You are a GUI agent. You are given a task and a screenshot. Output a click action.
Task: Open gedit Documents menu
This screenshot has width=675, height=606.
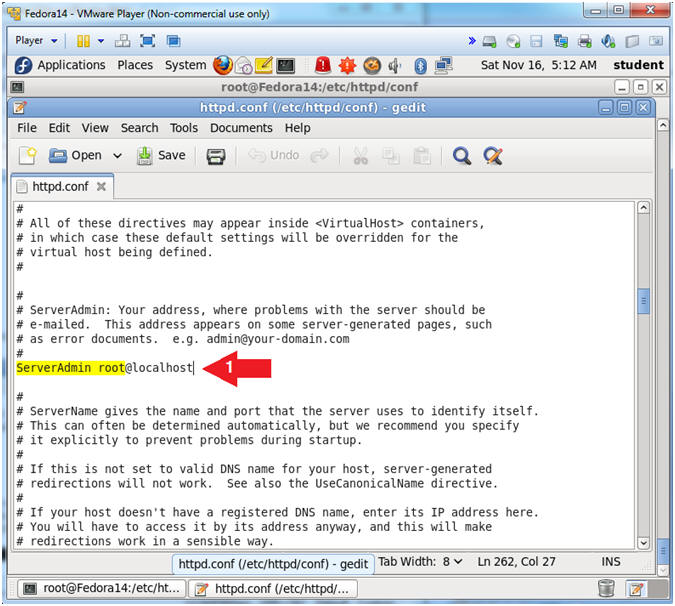[x=241, y=128]
